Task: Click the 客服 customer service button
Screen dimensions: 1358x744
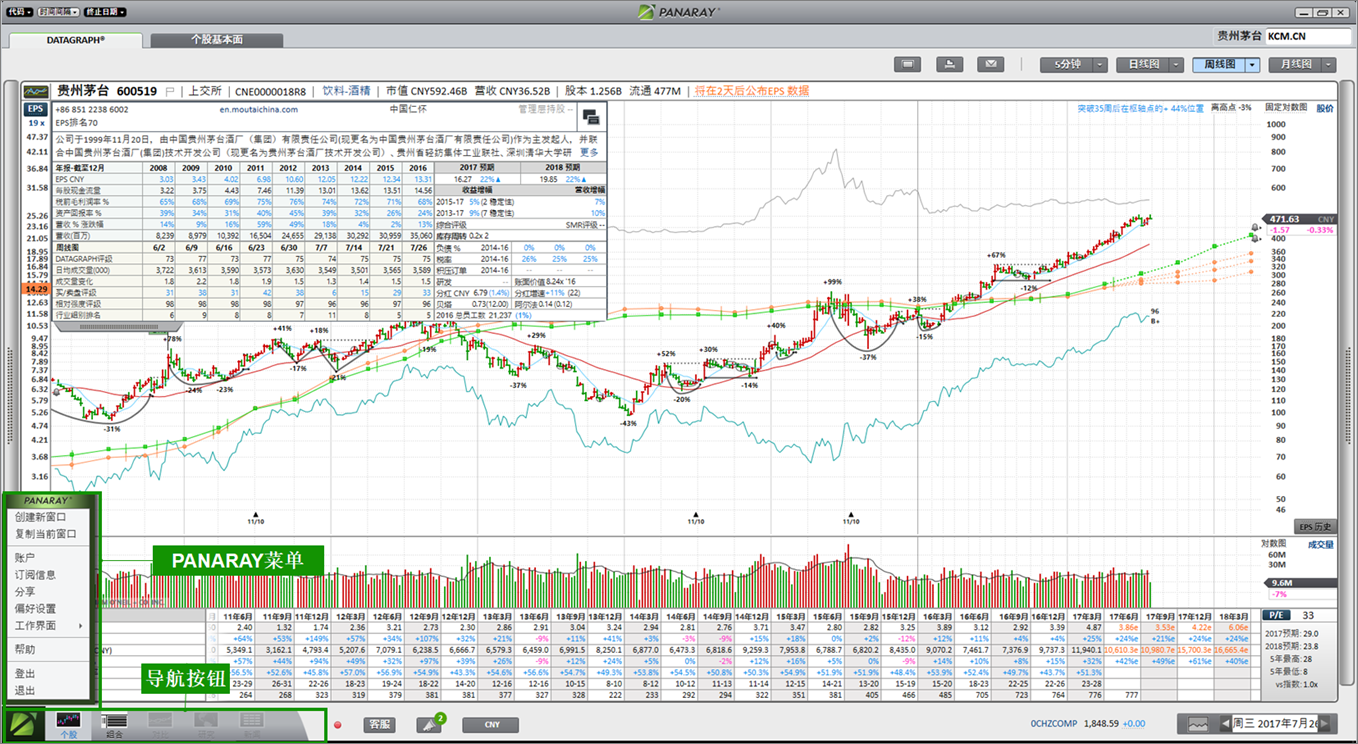Action: [379, 724]
